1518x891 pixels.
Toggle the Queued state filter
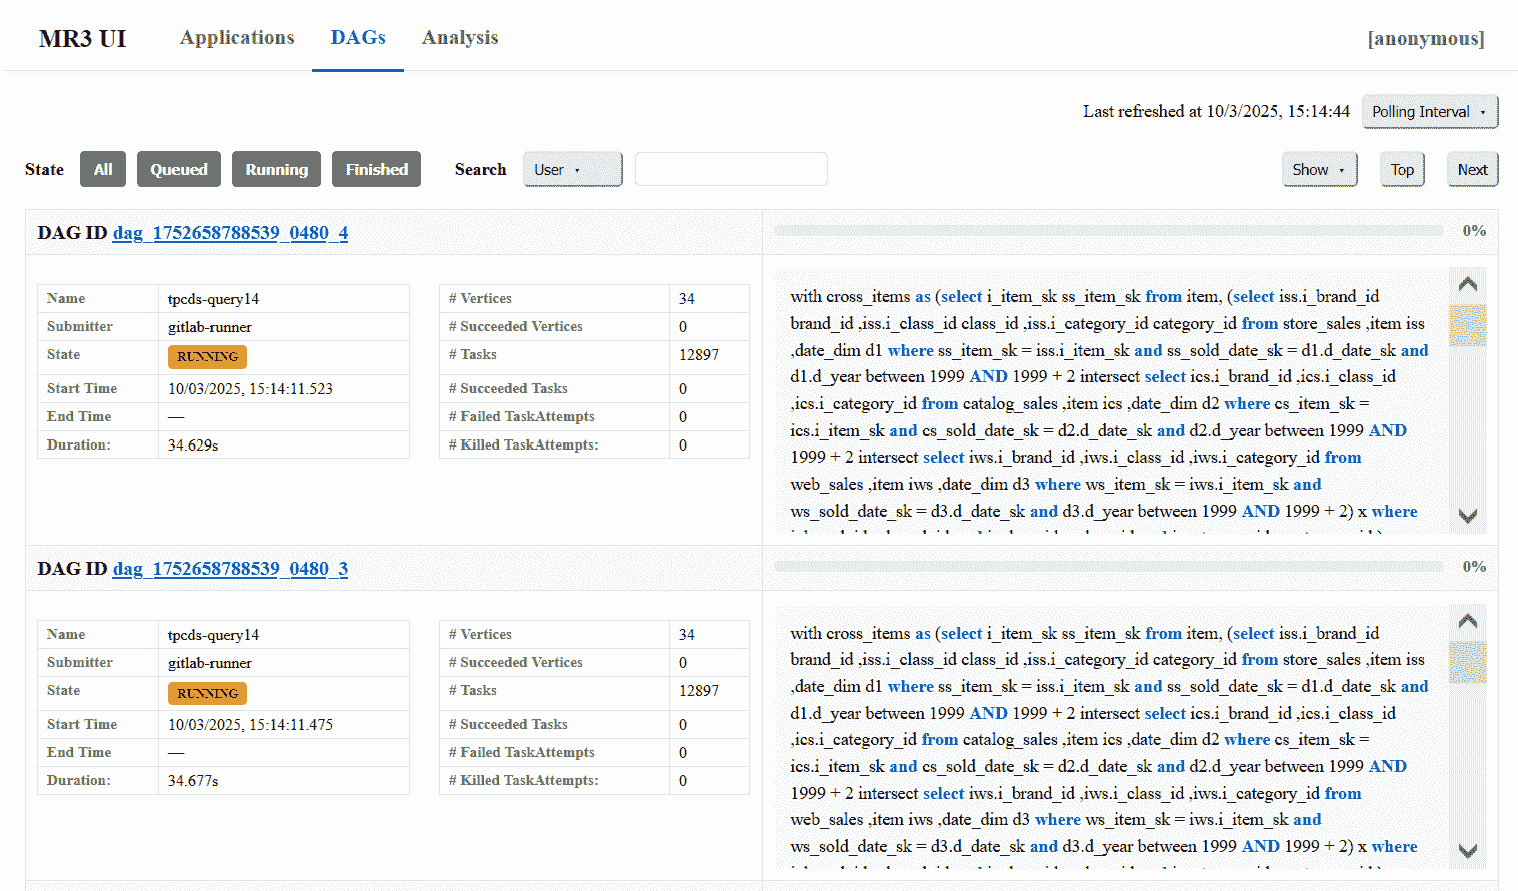(x=179, y=169)
